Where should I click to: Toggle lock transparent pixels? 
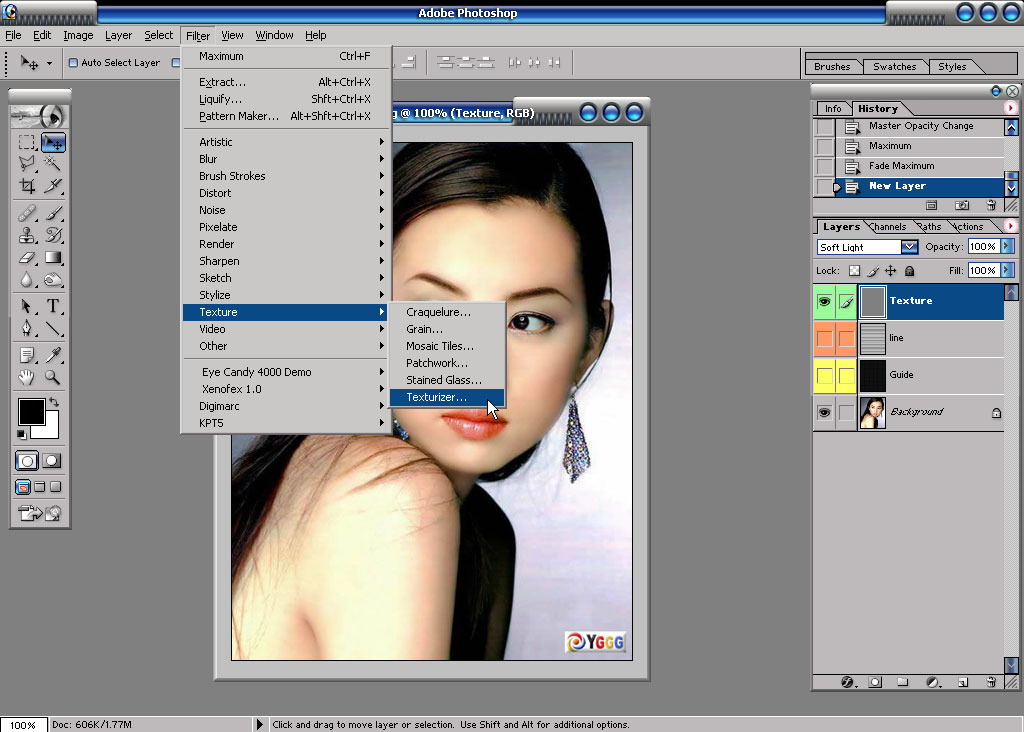point(854,270)
